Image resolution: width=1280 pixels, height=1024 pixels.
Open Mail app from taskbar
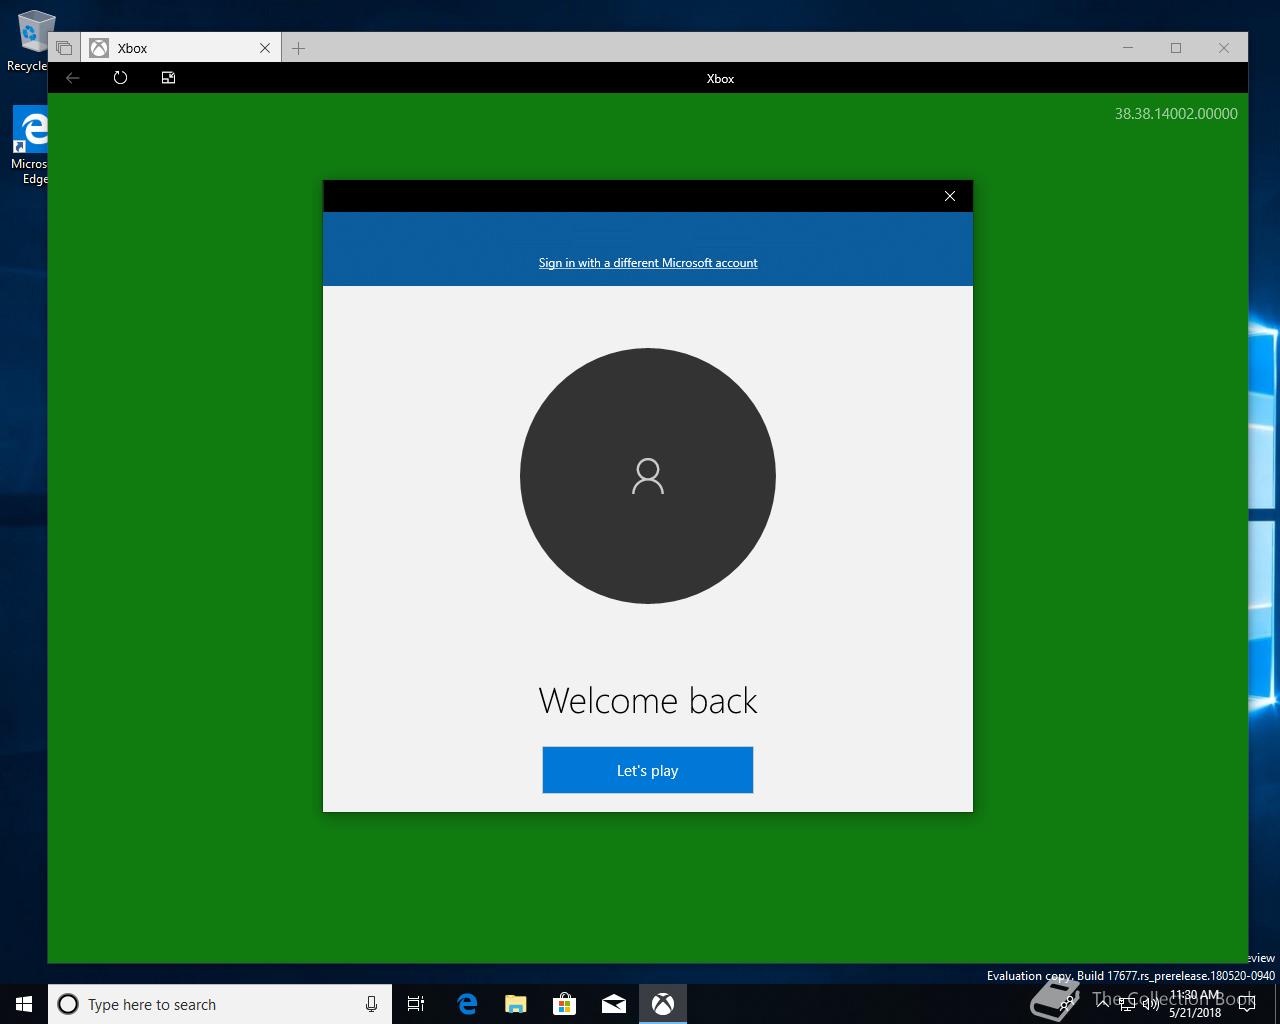pos(614,1004)
